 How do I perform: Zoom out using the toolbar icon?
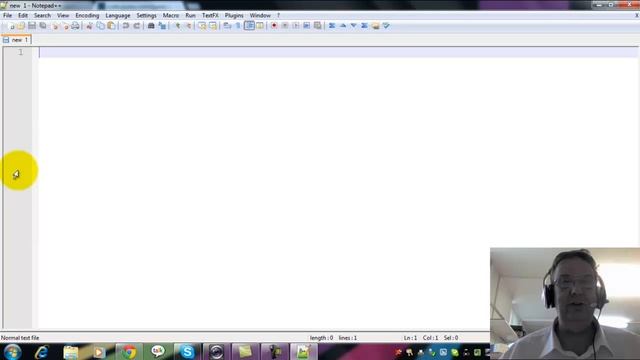188,26
